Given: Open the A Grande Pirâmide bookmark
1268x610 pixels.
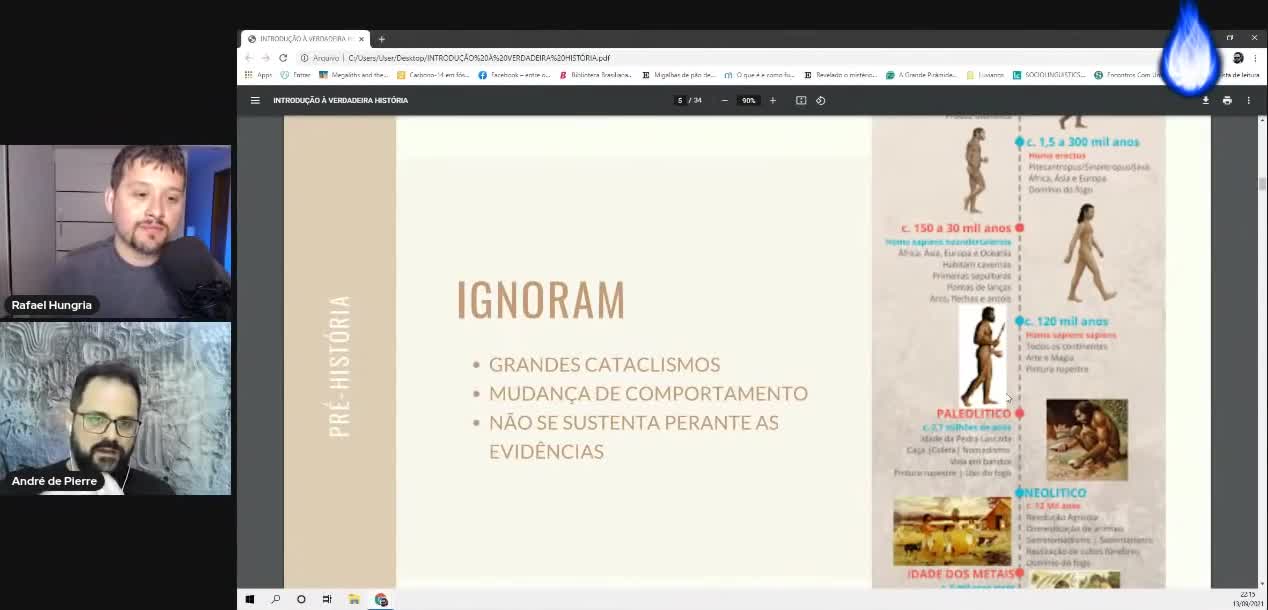Looking at the screenshot, I should click(x=921, y=75).
